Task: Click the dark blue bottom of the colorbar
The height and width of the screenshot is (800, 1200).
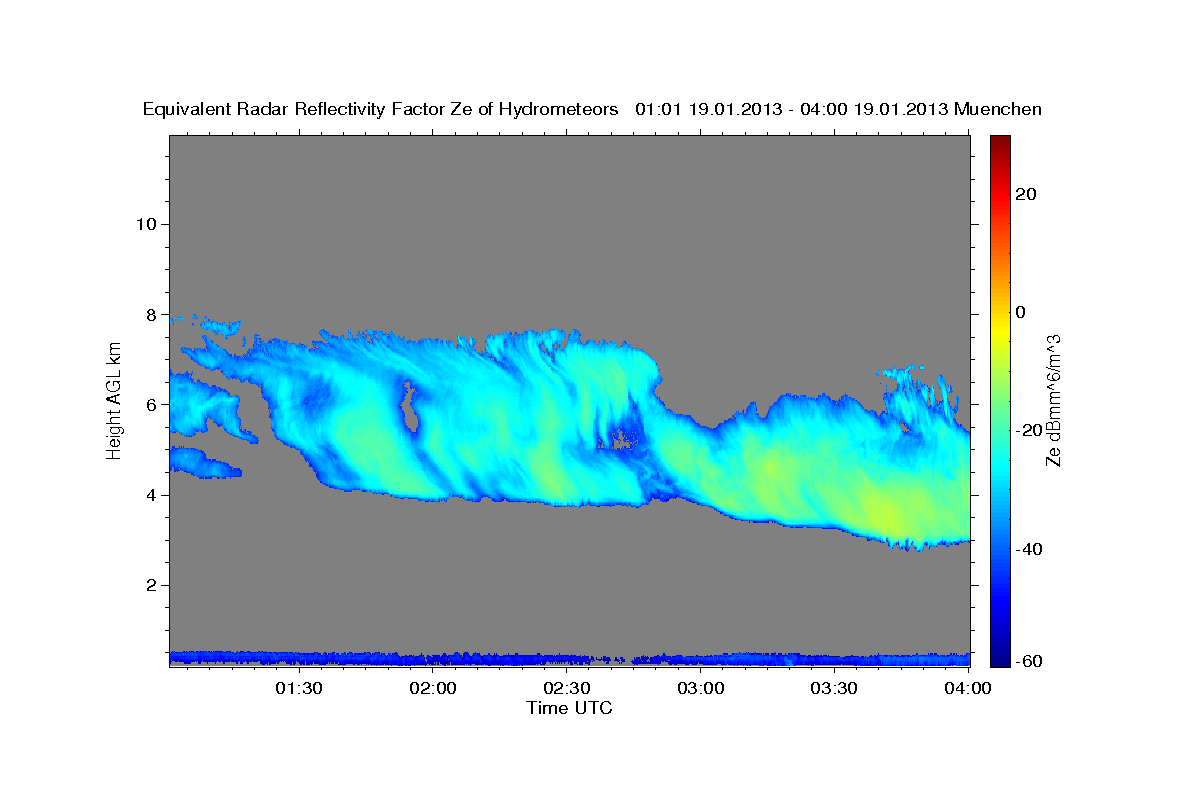Action: [x=1000, y=656]
